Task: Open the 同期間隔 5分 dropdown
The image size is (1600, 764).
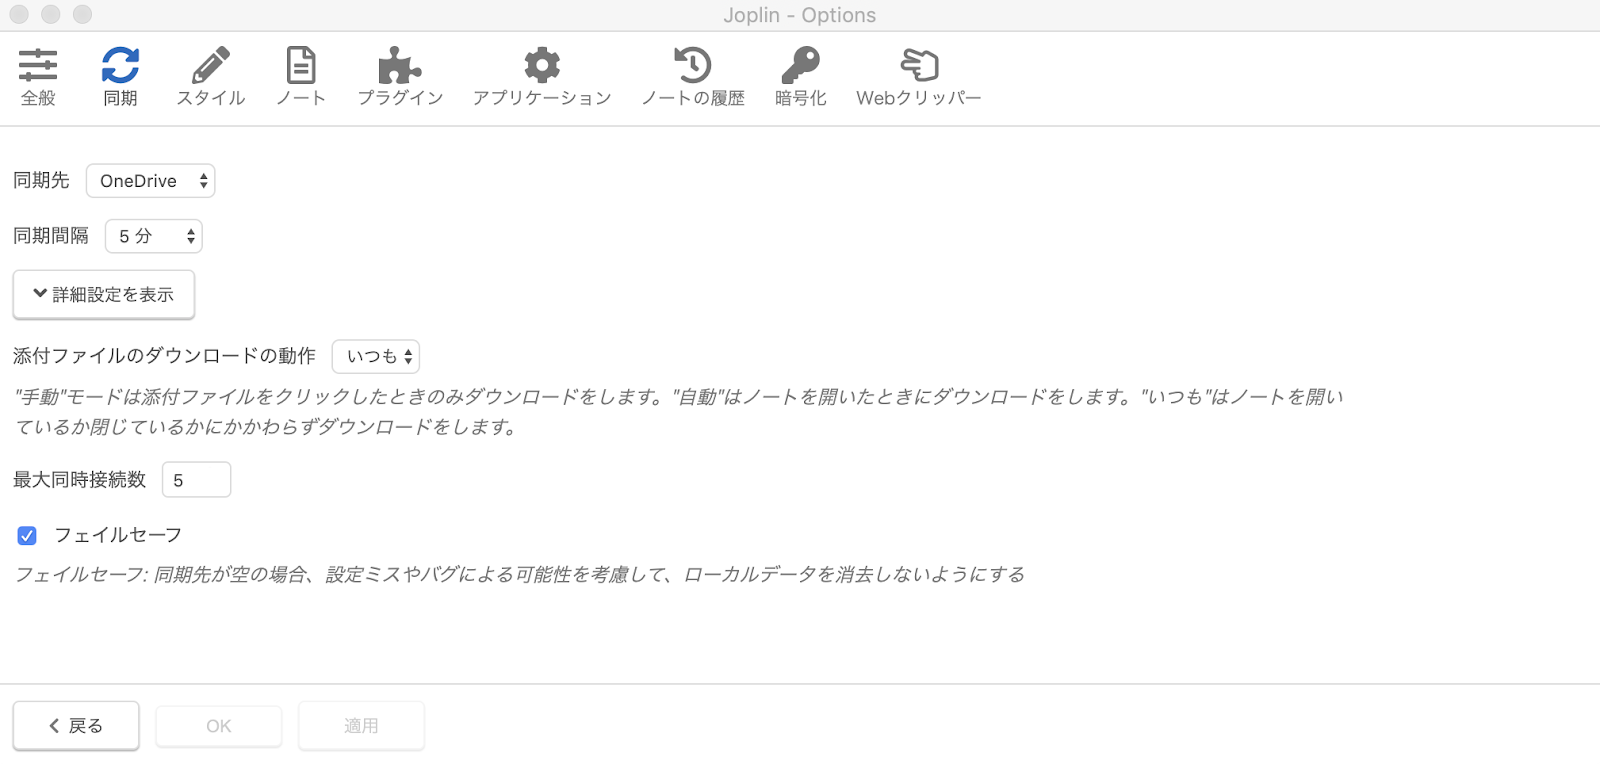Action: [154, 236]
